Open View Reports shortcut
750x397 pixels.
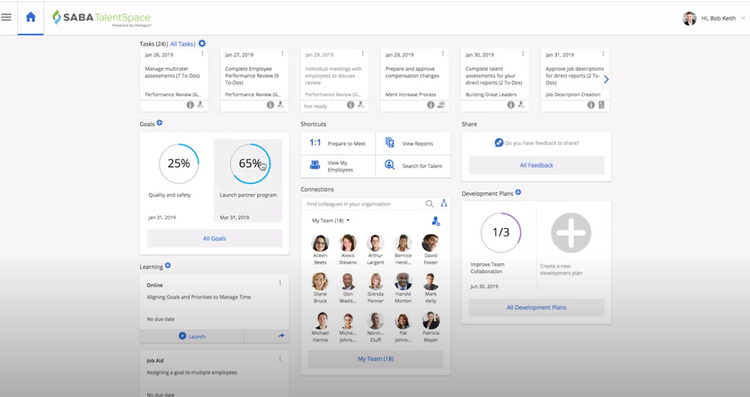(413, 143)
